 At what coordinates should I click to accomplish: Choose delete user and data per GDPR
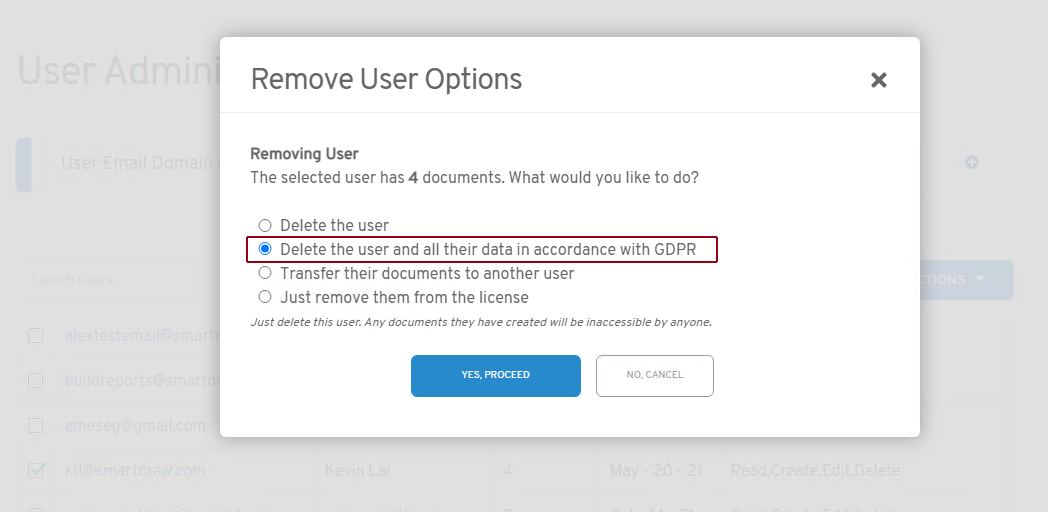click(x=265, y=249)
